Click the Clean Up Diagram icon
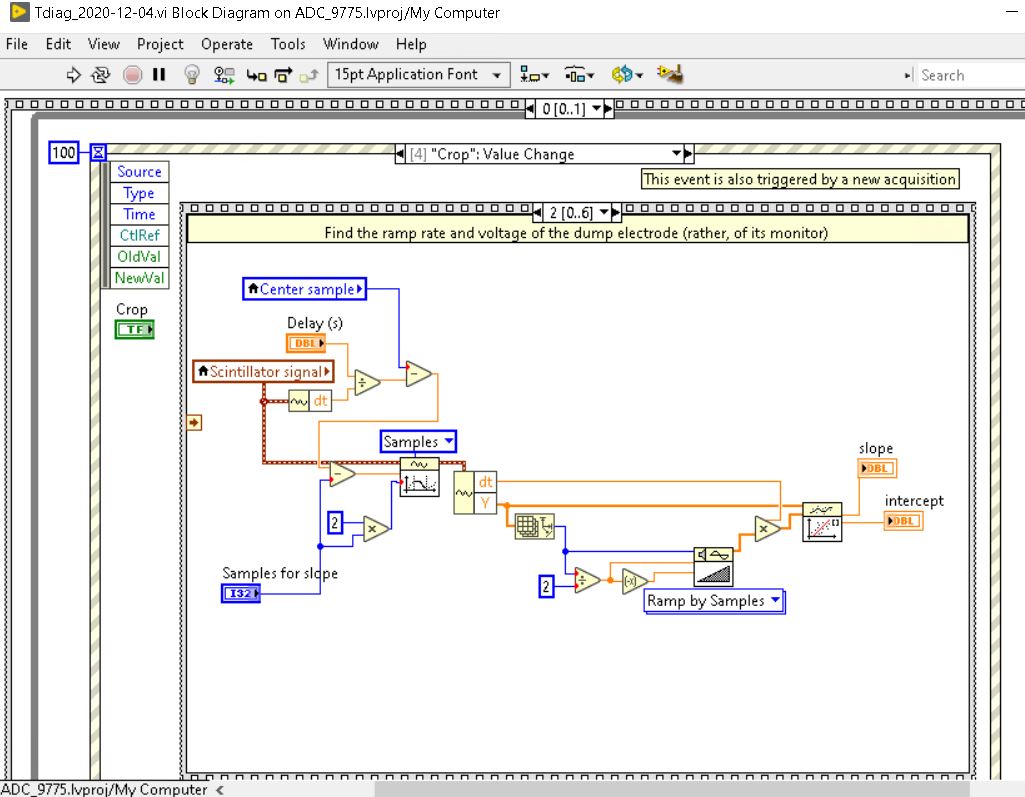The width and height of the screenshot is (1025, 797). coord(669,75)
